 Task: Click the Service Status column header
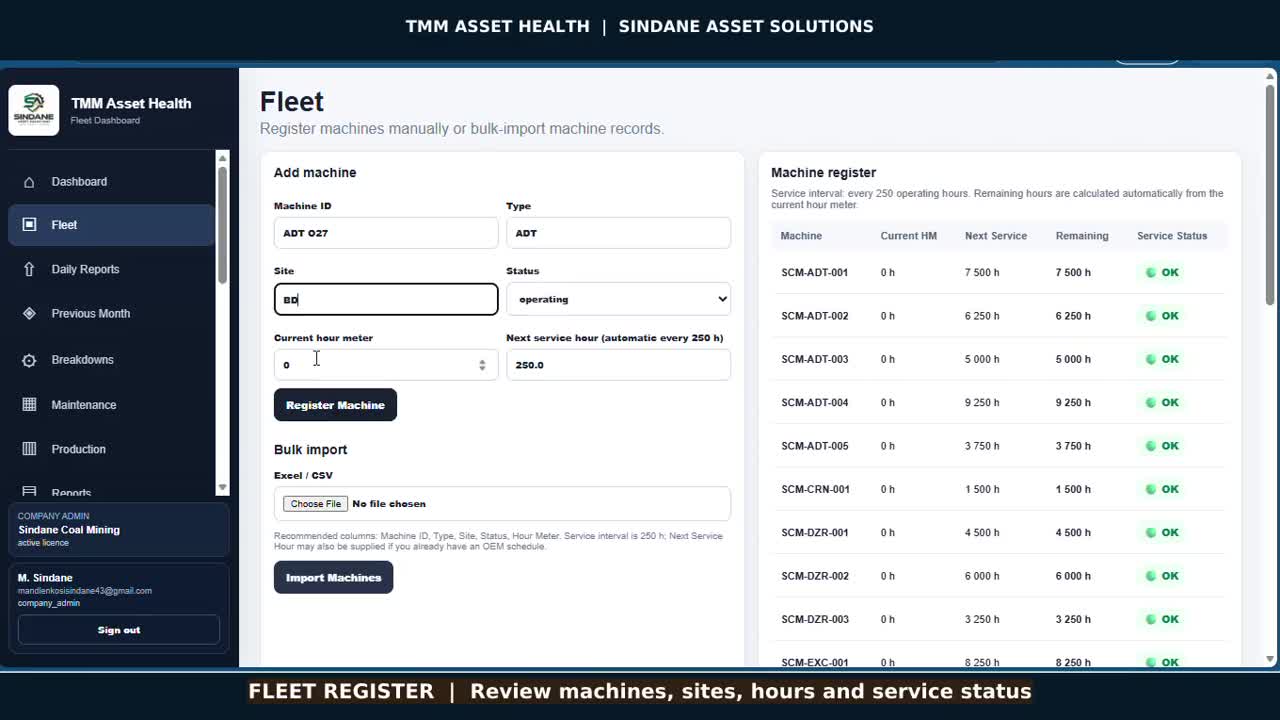pos(1172,236)
